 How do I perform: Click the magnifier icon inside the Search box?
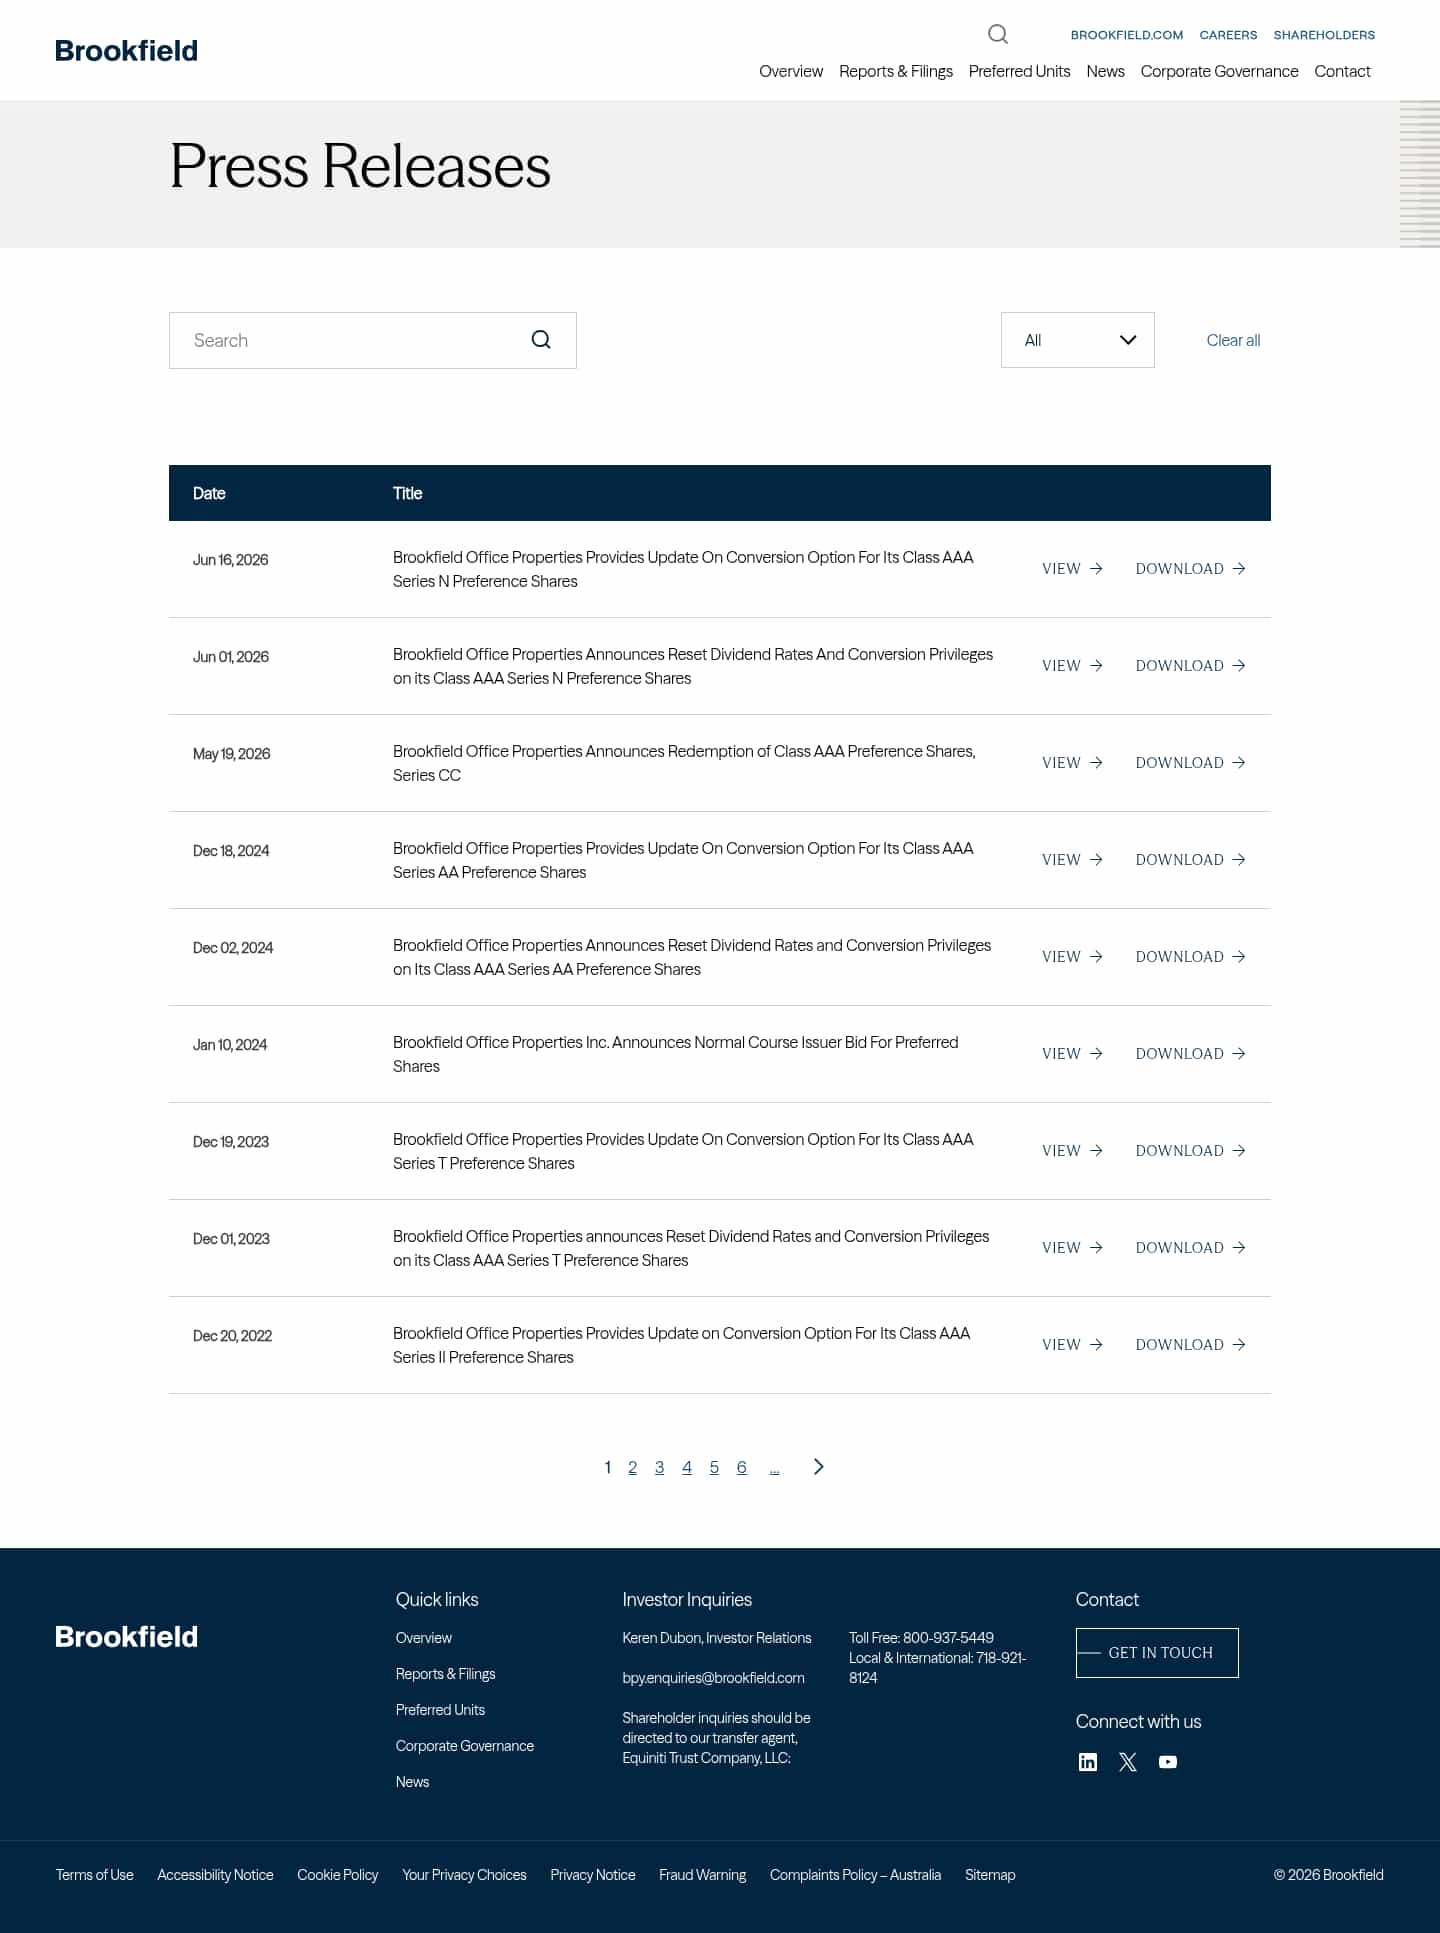click(541, 340)
